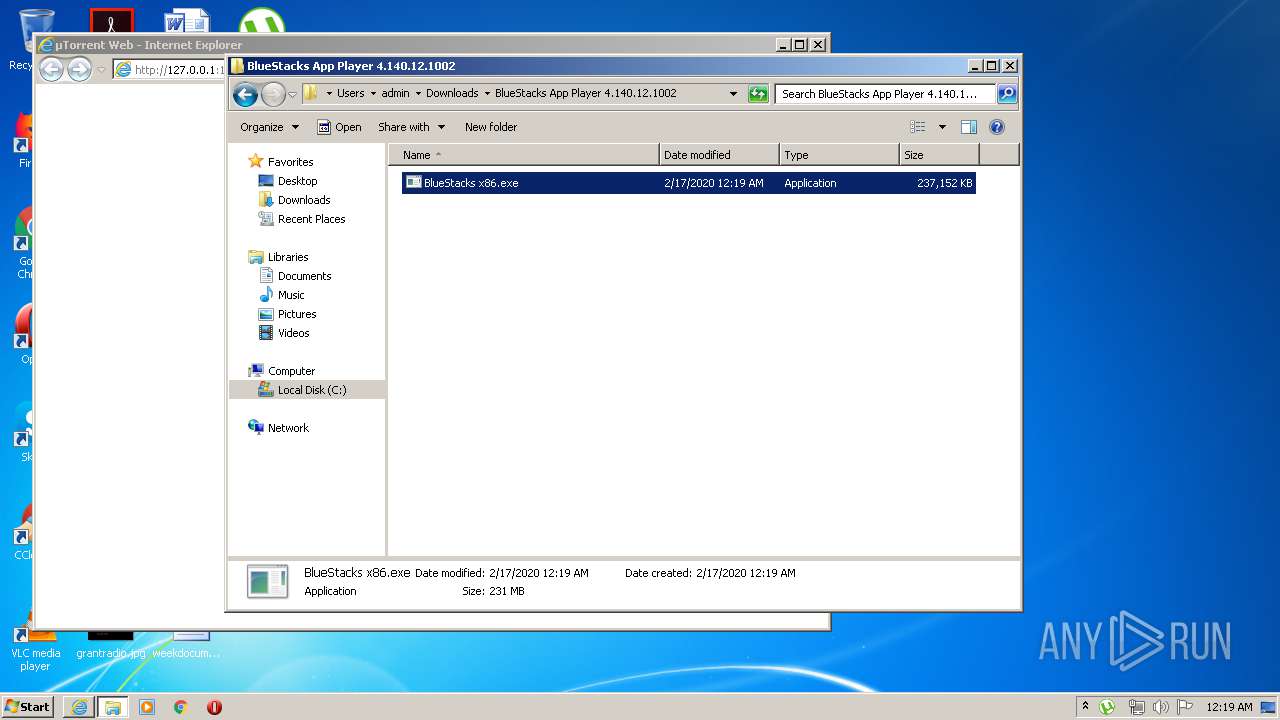Click the file thumbnail in details pane
Viewport: 1280px width, 720px height.
tap(268, 582)
